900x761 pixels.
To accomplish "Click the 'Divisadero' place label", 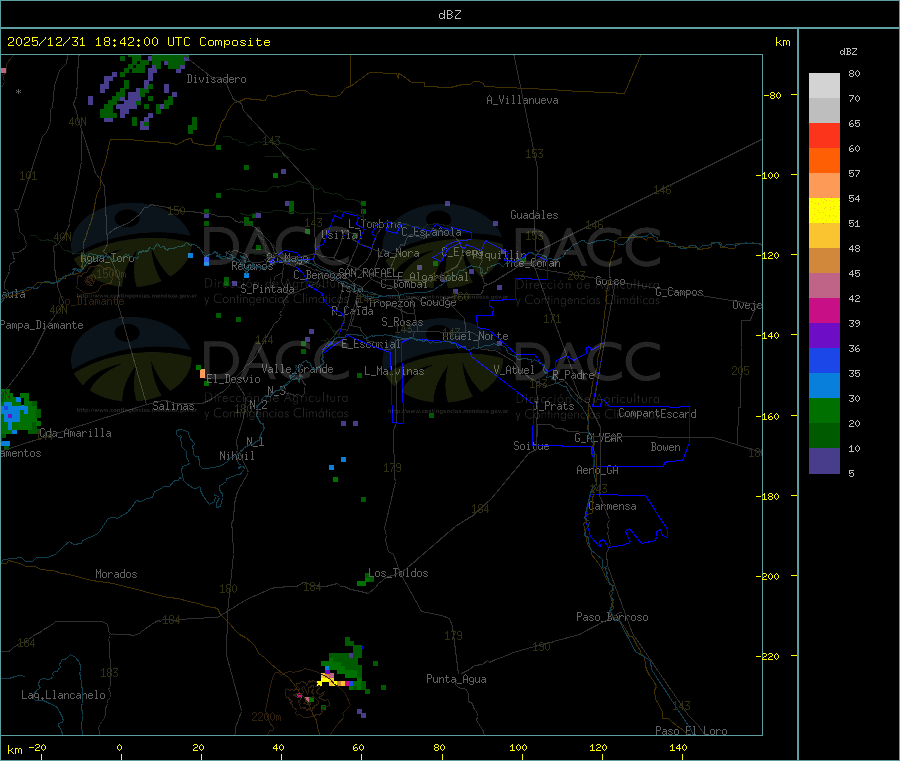I will [216, 79].
